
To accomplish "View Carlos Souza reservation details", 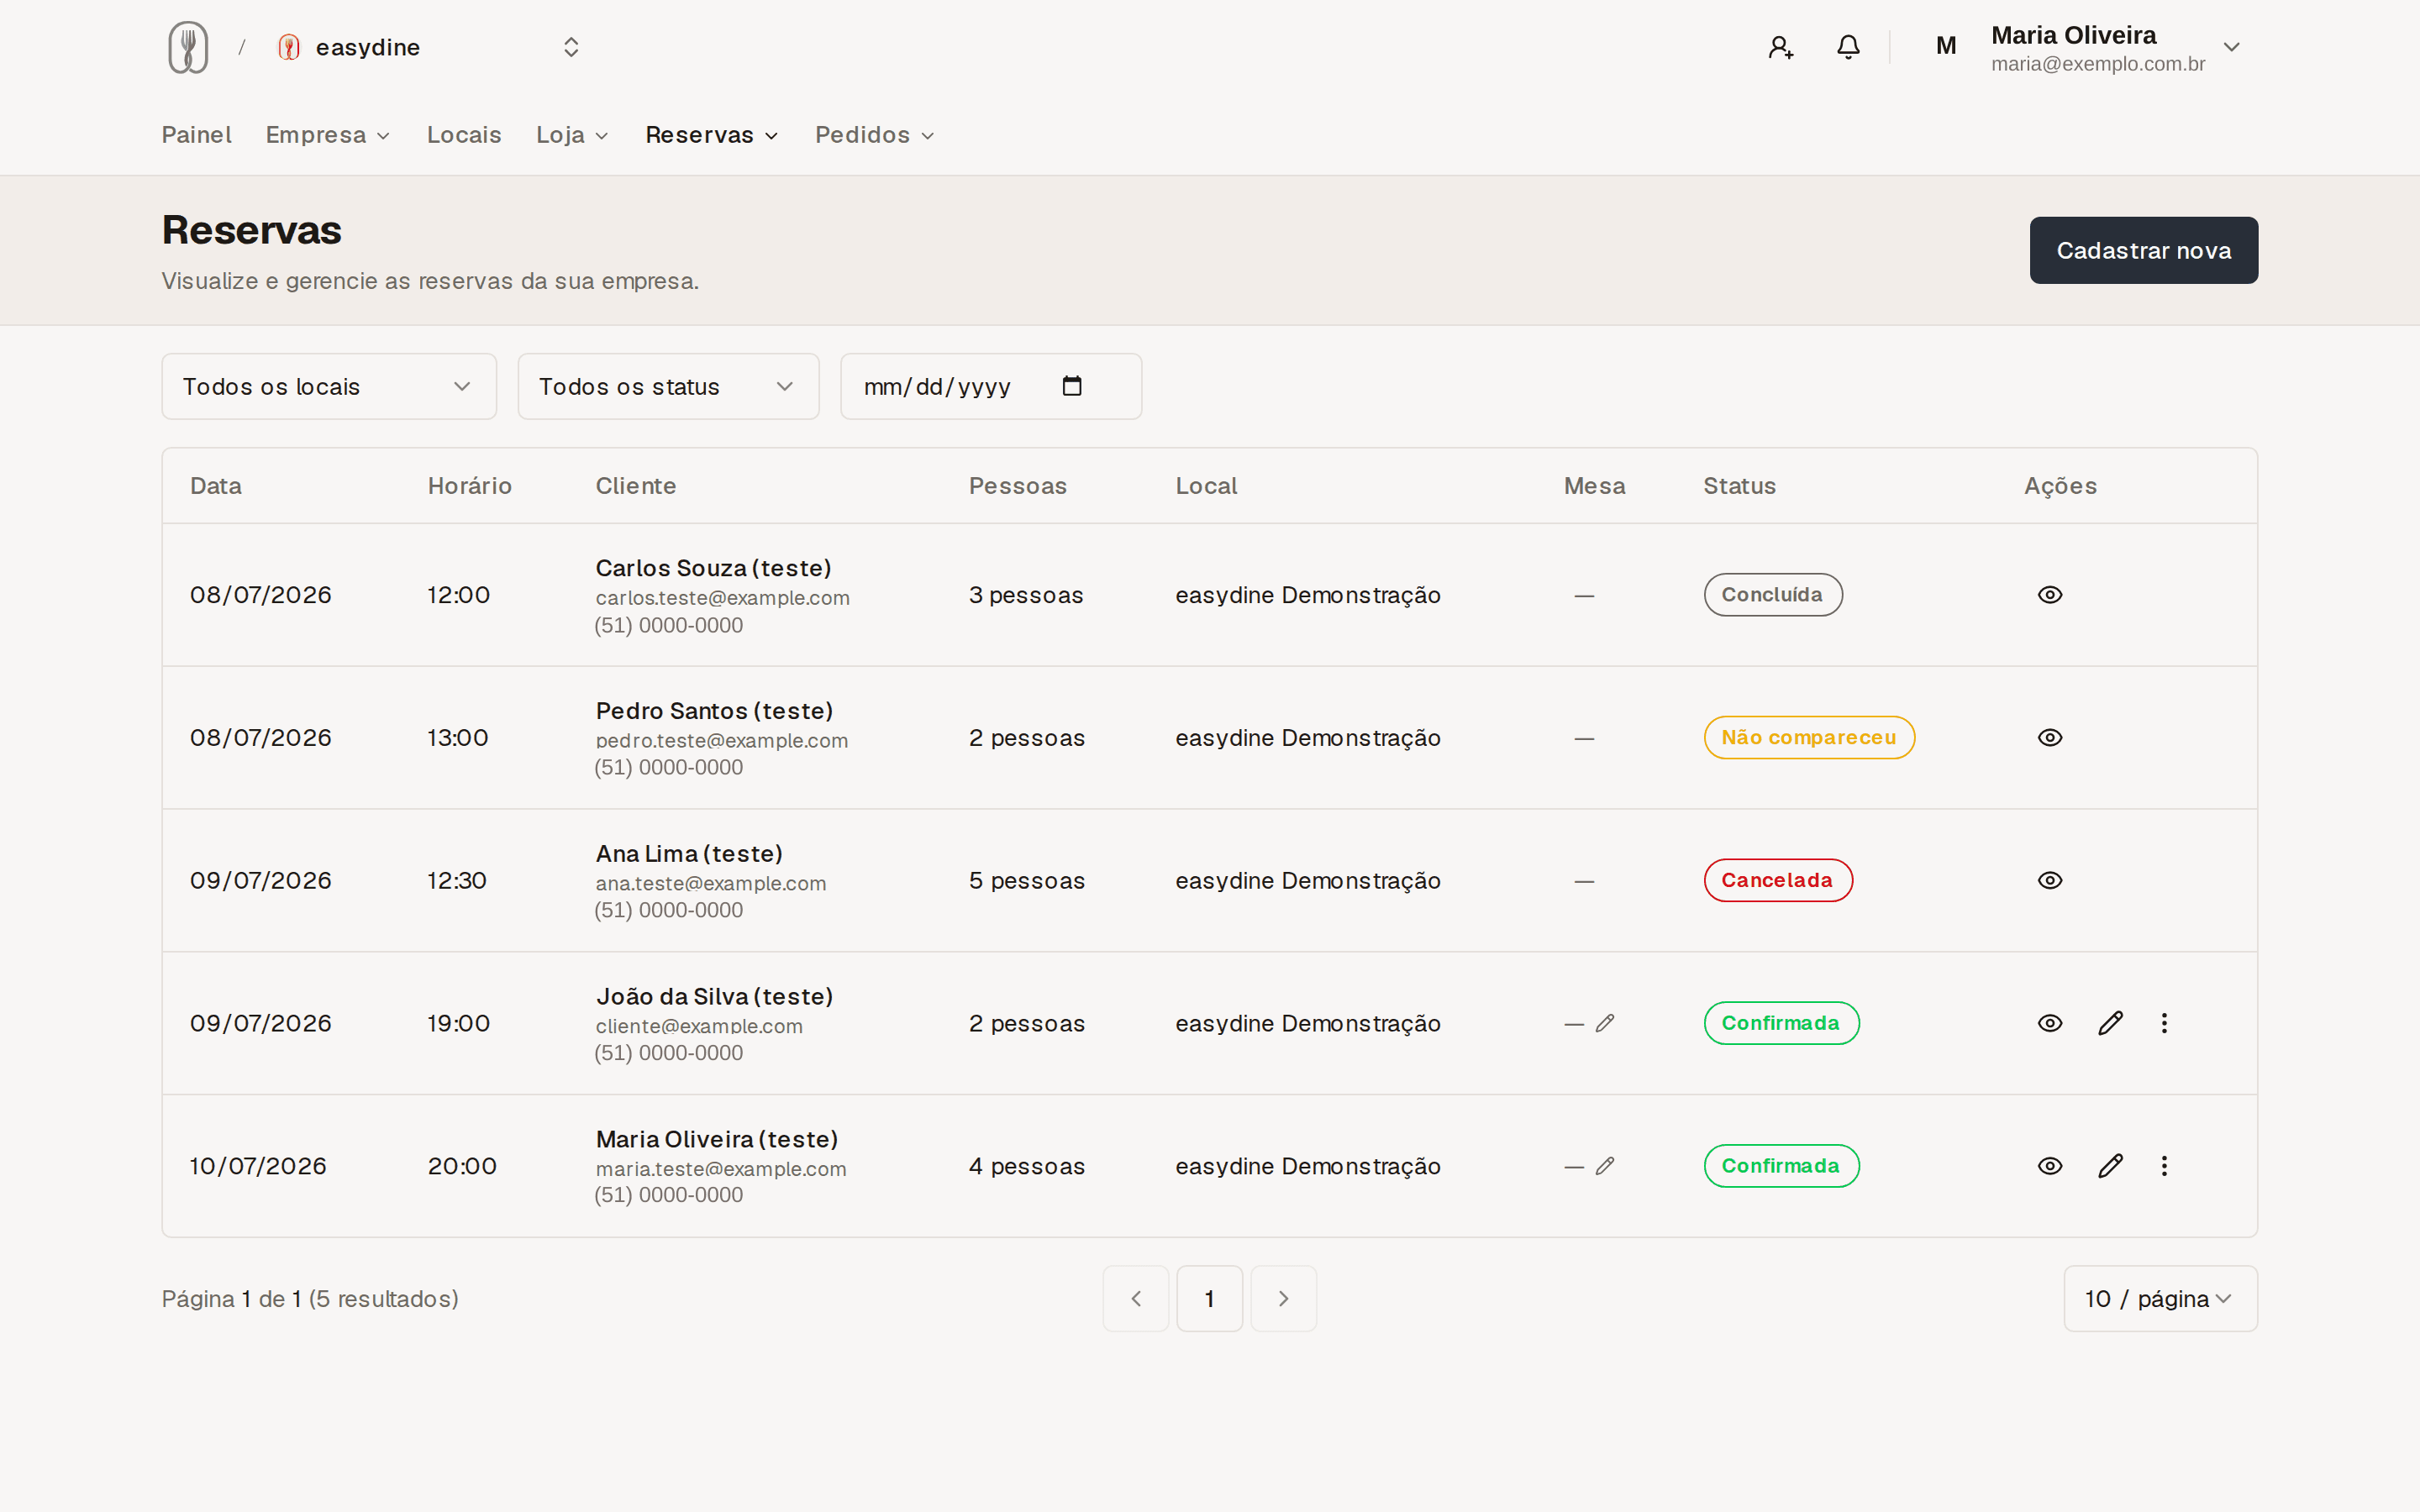I will (2050, 595).
